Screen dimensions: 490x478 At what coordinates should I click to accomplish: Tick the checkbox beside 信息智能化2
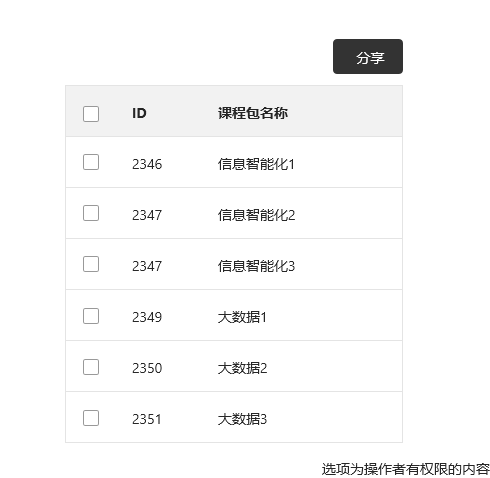coord(91,213)
